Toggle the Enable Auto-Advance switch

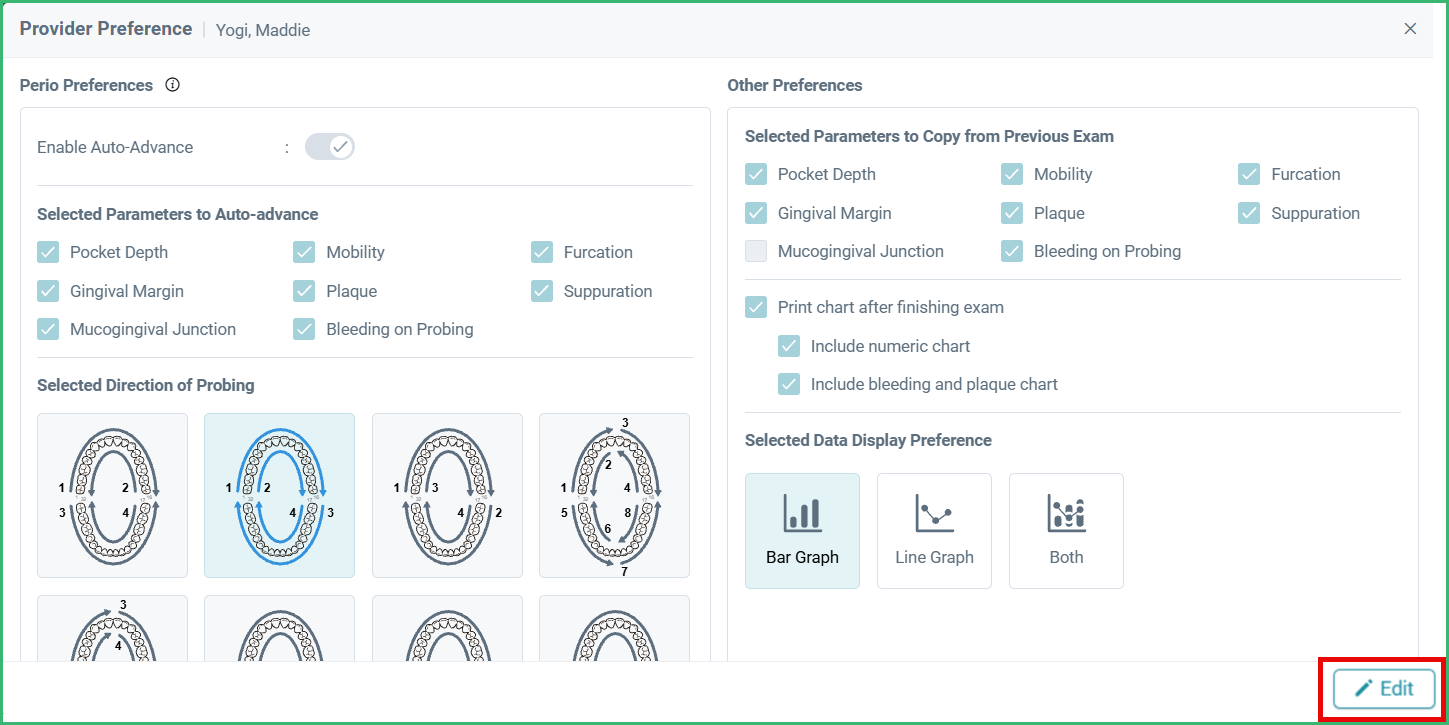pyautogui.click(x=330, y=146)
